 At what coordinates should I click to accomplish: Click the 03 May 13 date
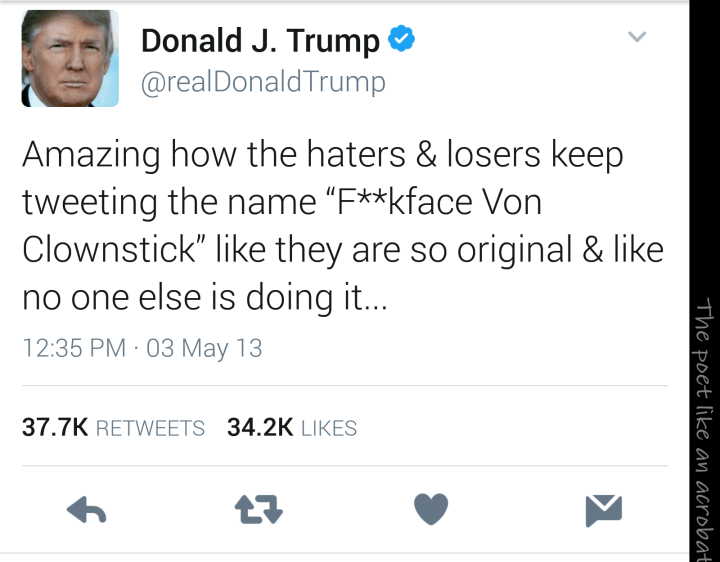pos(204,348)
